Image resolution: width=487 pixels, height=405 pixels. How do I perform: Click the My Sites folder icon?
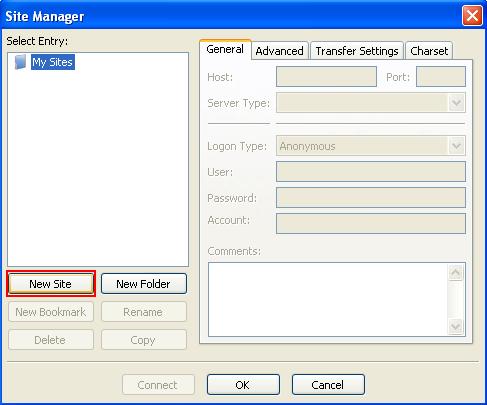click(x=21, y=62)
